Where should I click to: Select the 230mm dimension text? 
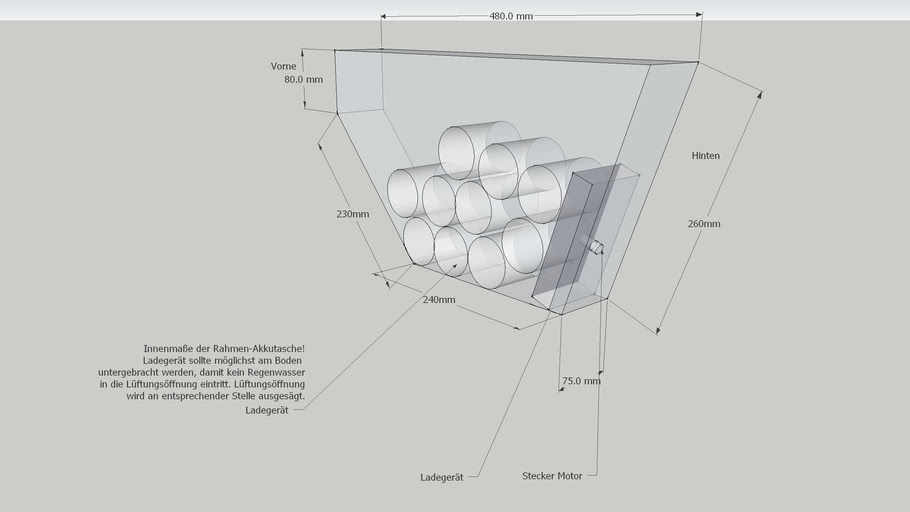tap(352, 215)
